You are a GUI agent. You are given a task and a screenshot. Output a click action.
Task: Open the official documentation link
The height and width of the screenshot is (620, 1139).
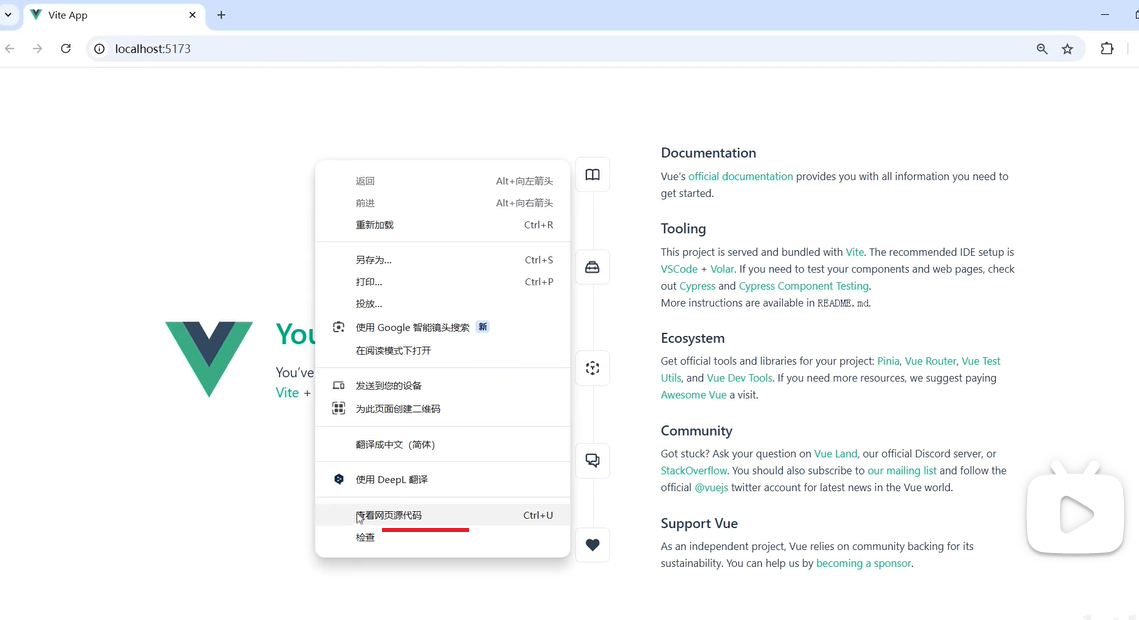point(740,176)
